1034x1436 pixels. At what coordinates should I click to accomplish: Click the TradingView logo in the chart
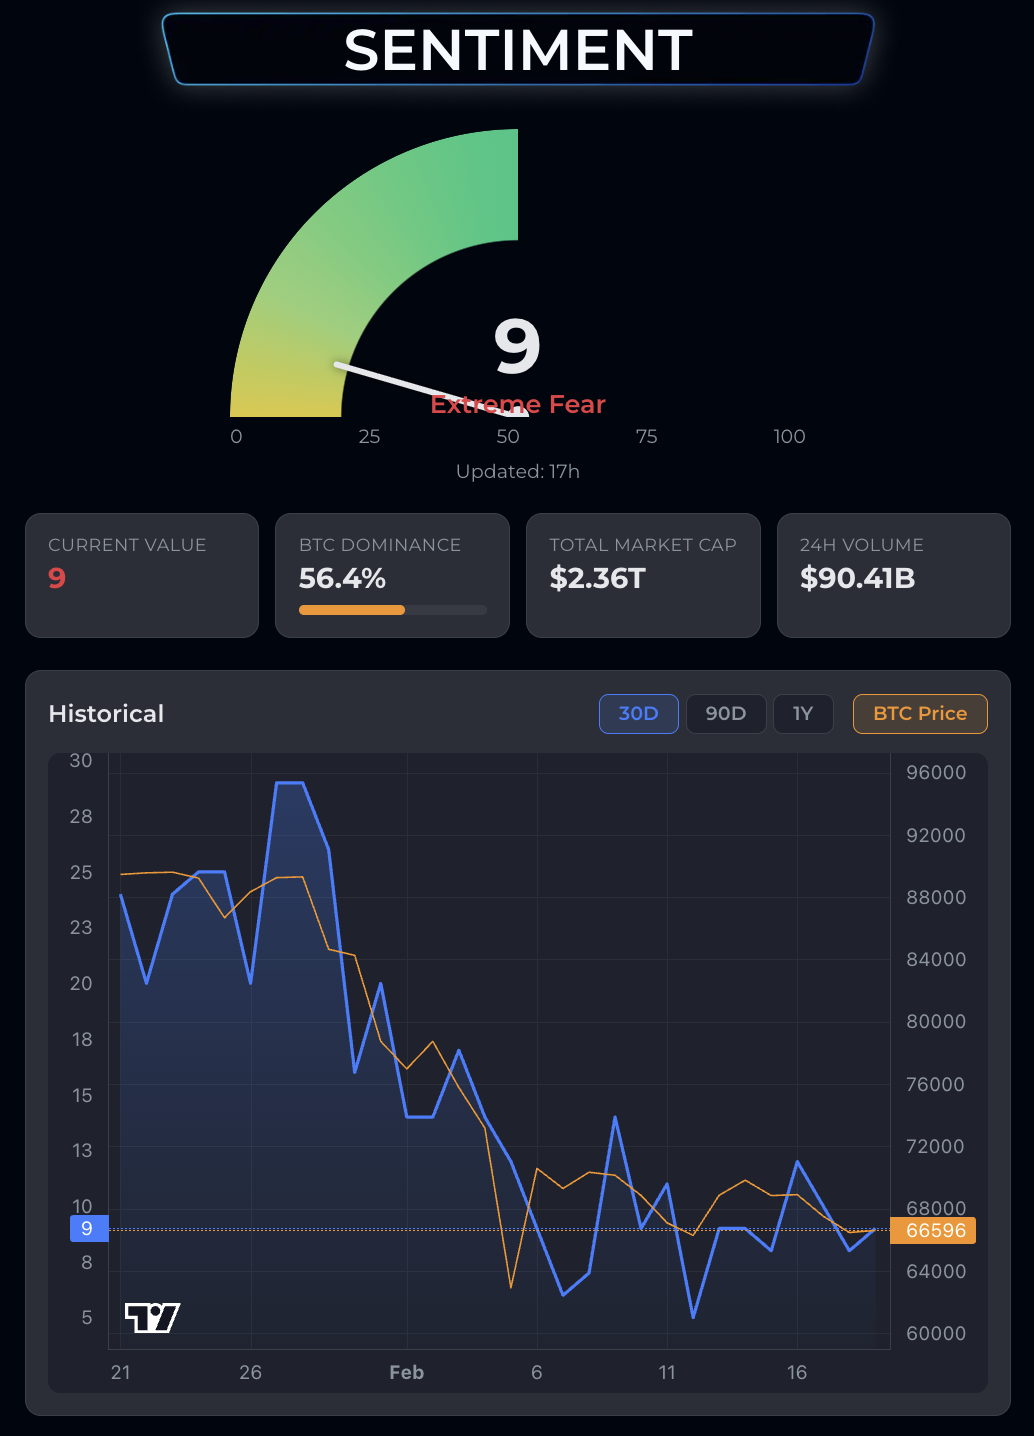coord(152,1316)
